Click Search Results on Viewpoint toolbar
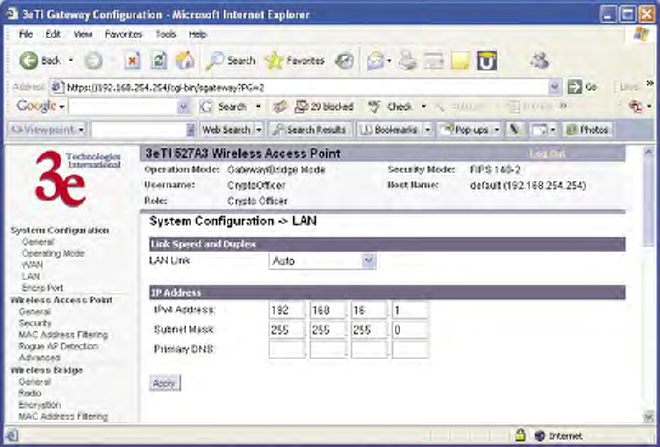The width and height of the screenshot is (660, 447). pyautogui.click(x=309, y=130)
